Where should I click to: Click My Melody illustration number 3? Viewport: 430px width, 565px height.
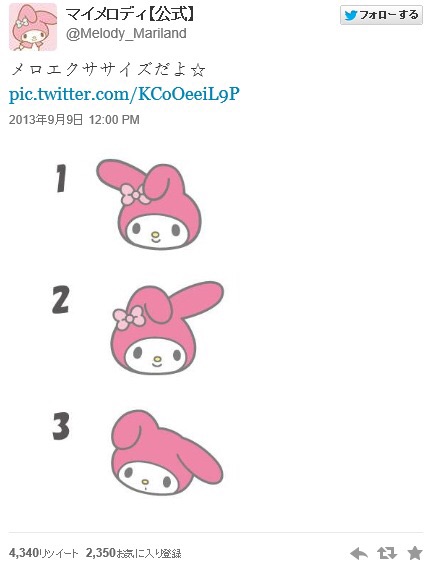[x=167, y=453]
